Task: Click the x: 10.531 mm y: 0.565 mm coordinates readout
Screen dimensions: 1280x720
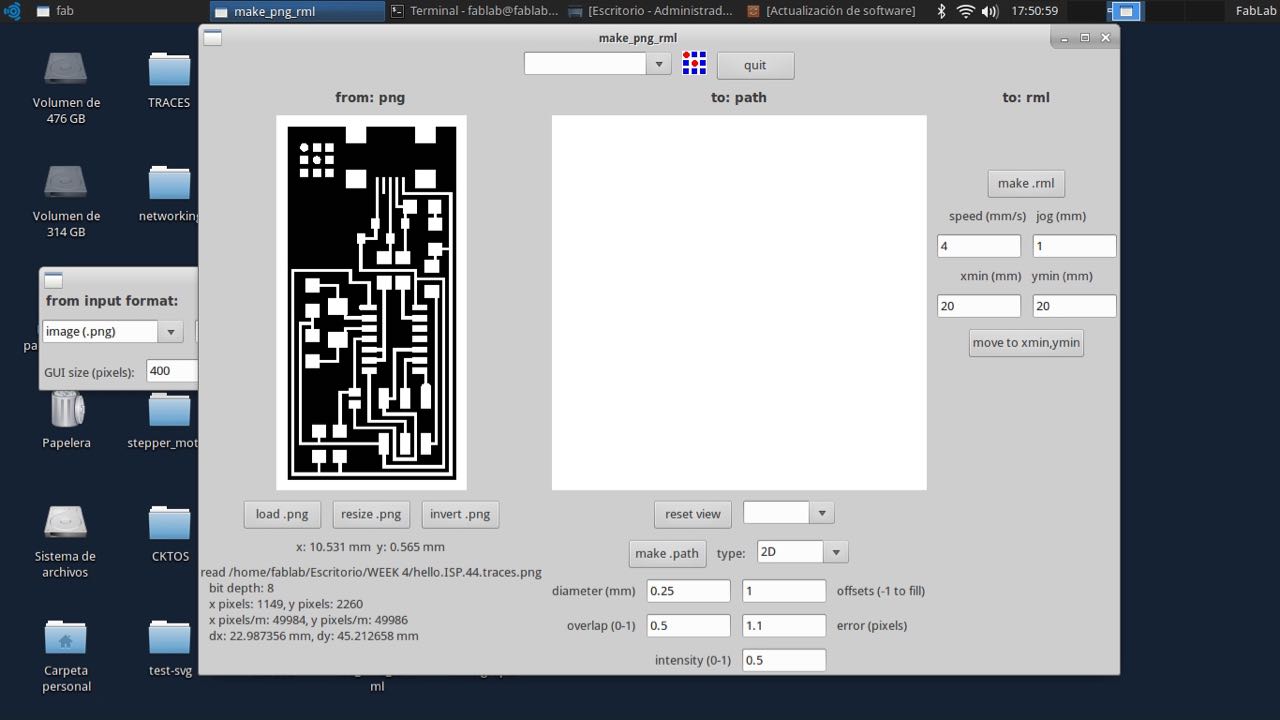Action: [371, 547]
